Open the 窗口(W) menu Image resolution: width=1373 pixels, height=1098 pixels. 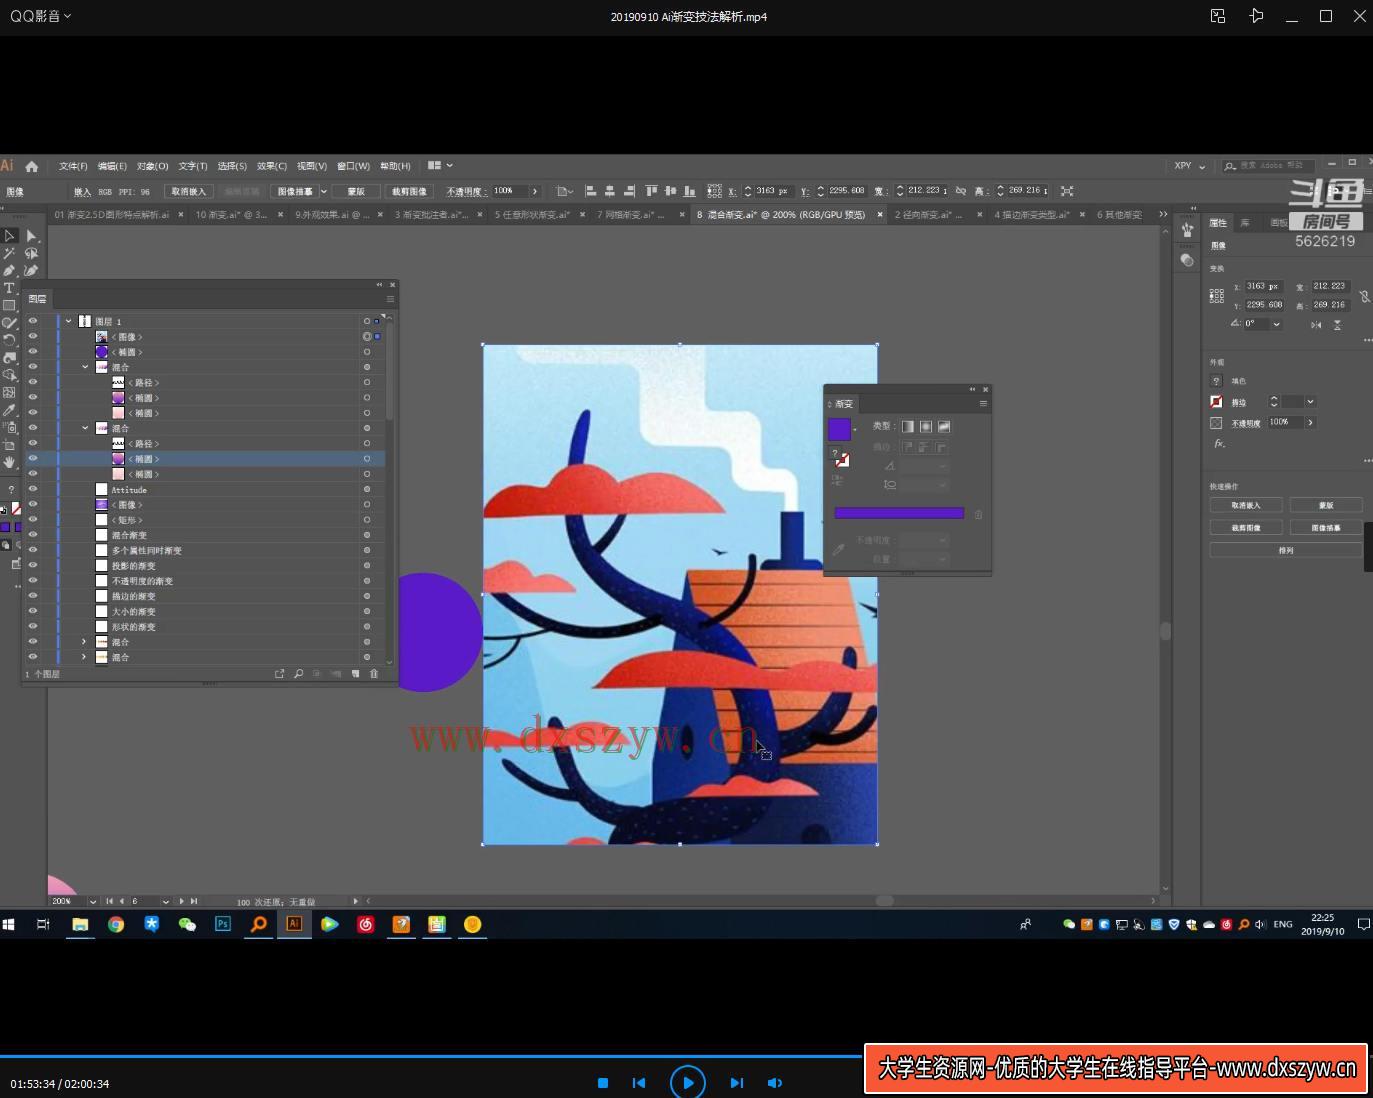[x=353, y=166]
